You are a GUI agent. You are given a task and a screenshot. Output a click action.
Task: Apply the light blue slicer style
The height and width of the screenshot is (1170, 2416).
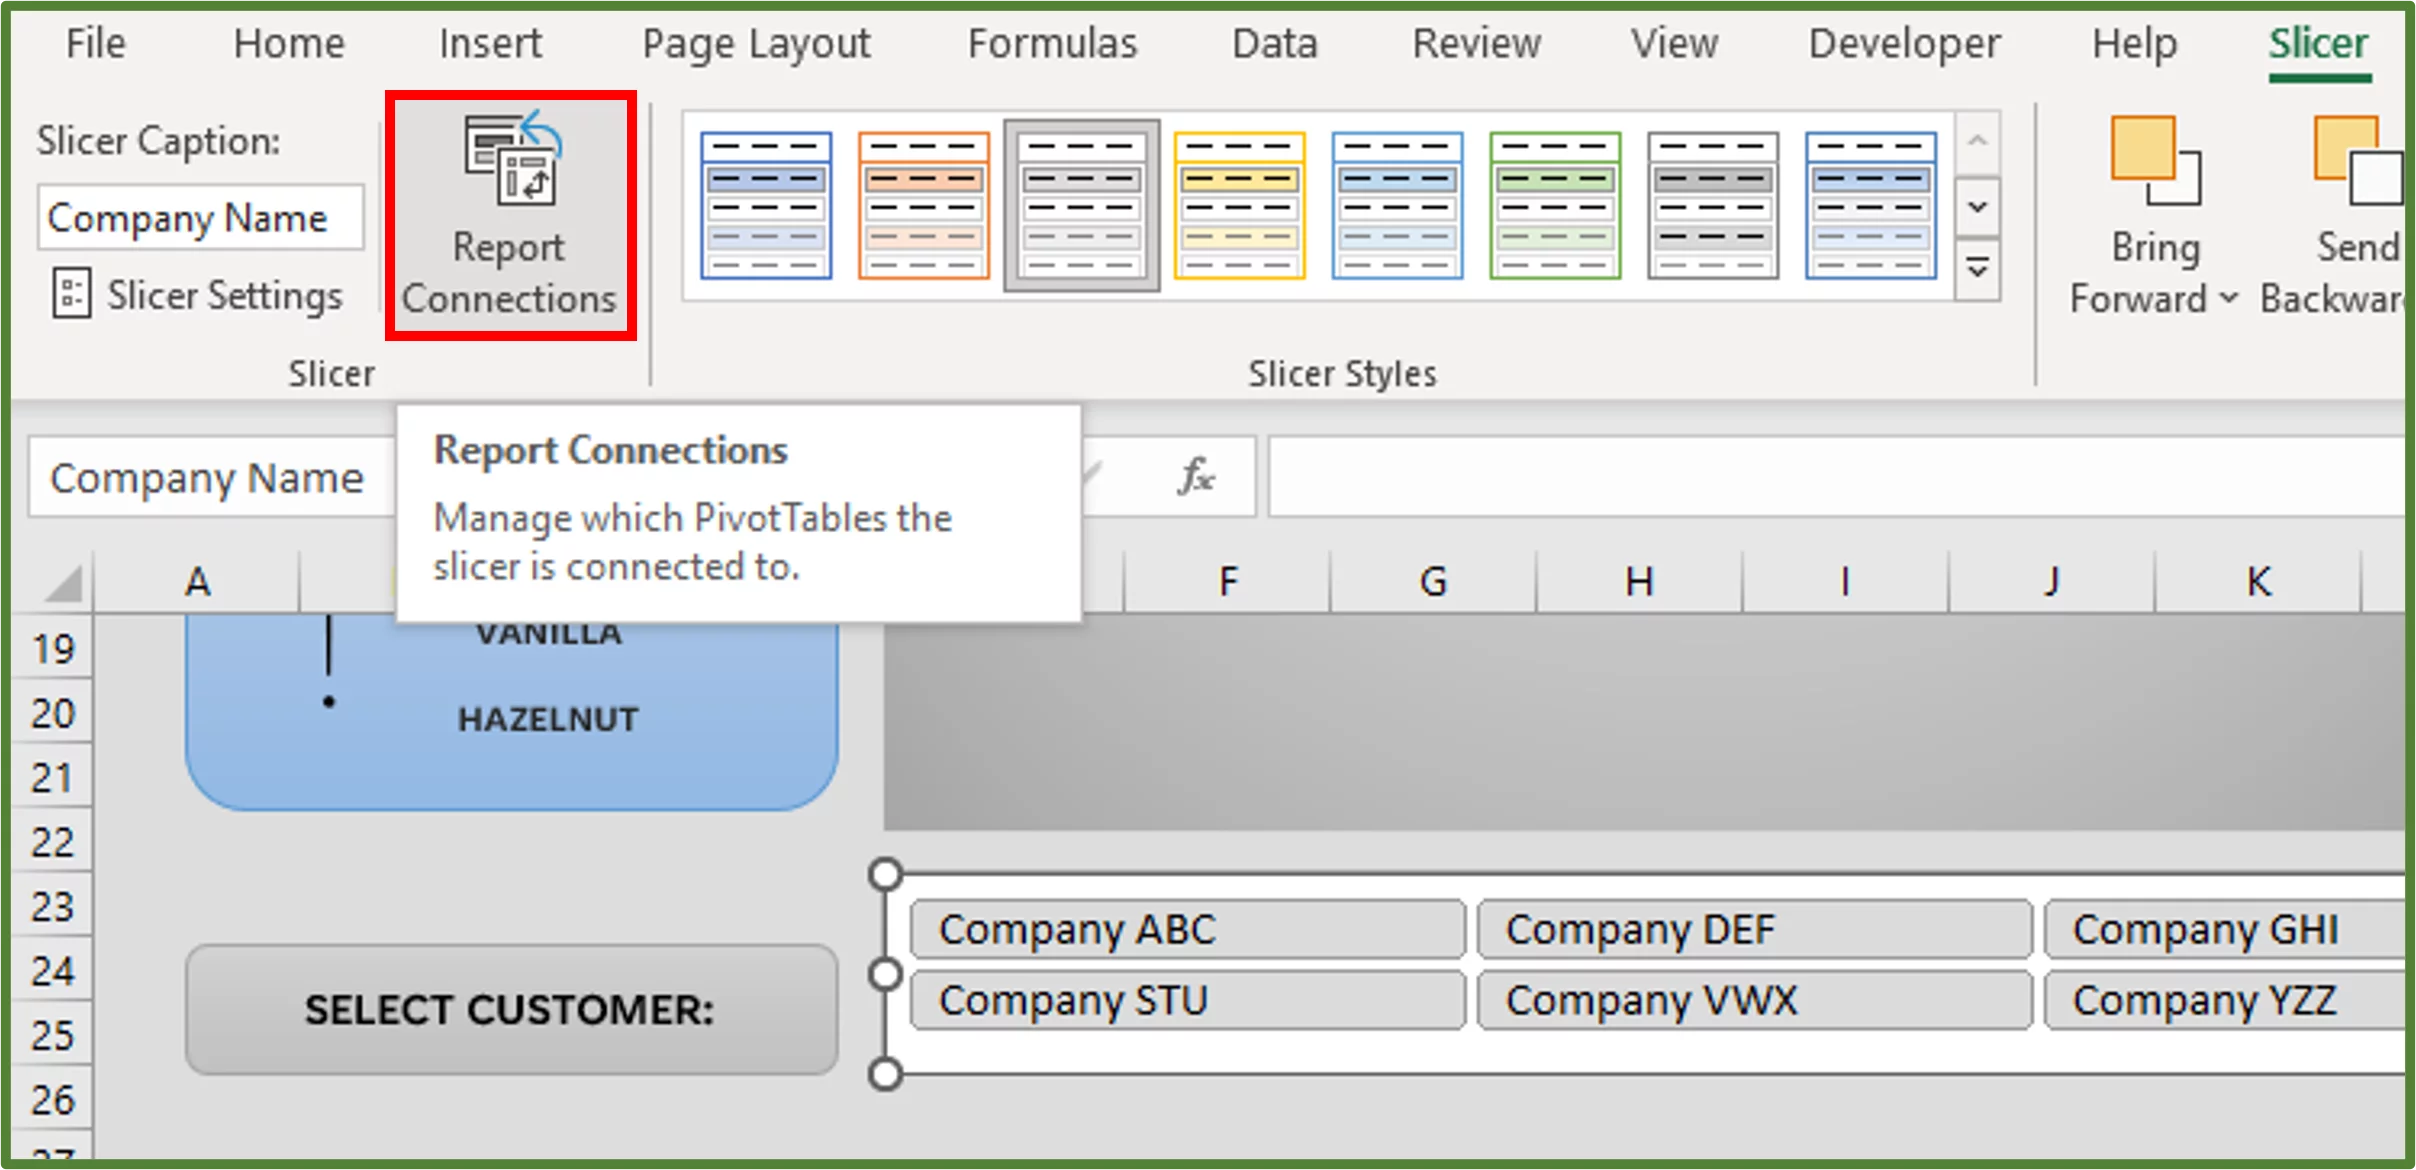(x=1398, y=203)
